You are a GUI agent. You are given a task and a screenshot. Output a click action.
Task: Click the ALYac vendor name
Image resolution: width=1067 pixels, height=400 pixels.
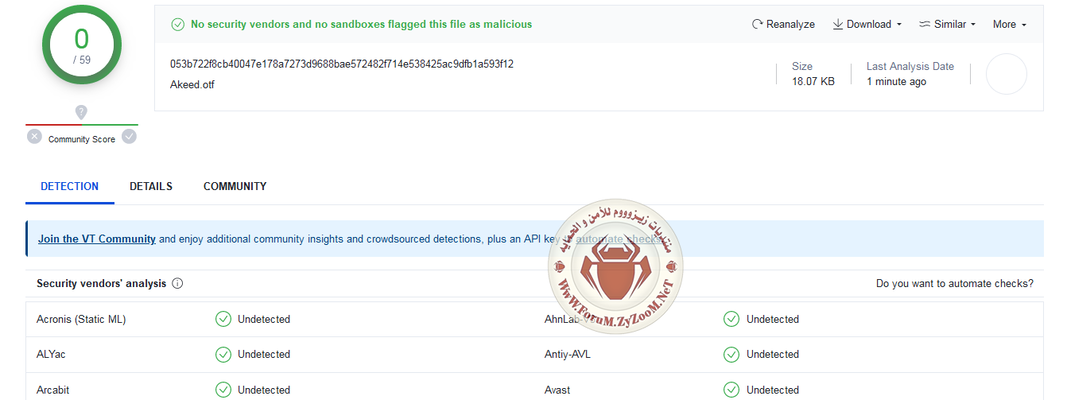pyautogui.click(x=51, y=354)
